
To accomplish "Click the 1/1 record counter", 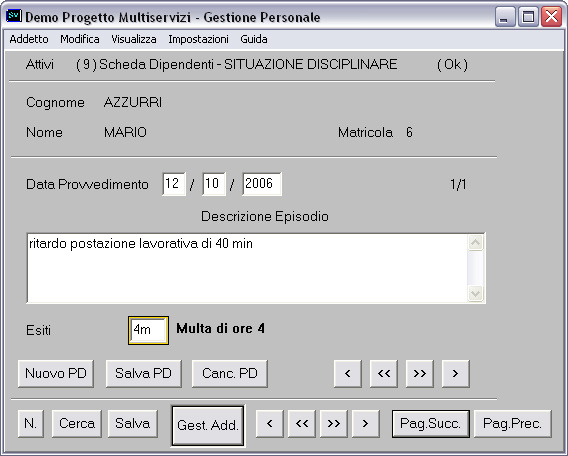I will (x=458, y=185).
